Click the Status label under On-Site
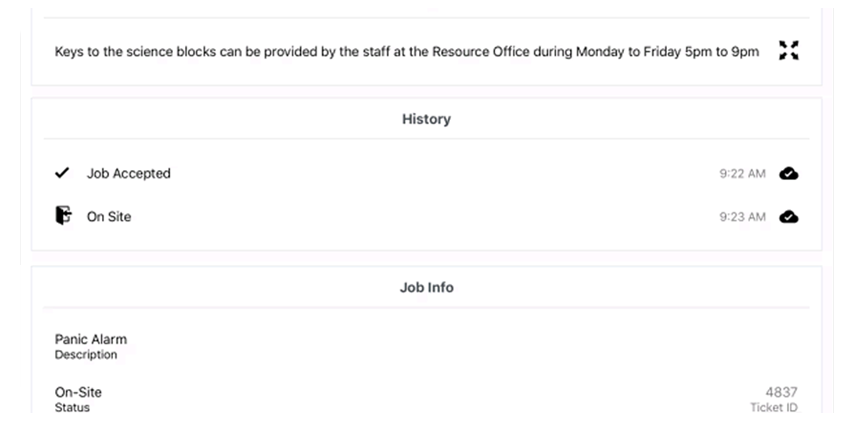852x424 pixels. 72,408
